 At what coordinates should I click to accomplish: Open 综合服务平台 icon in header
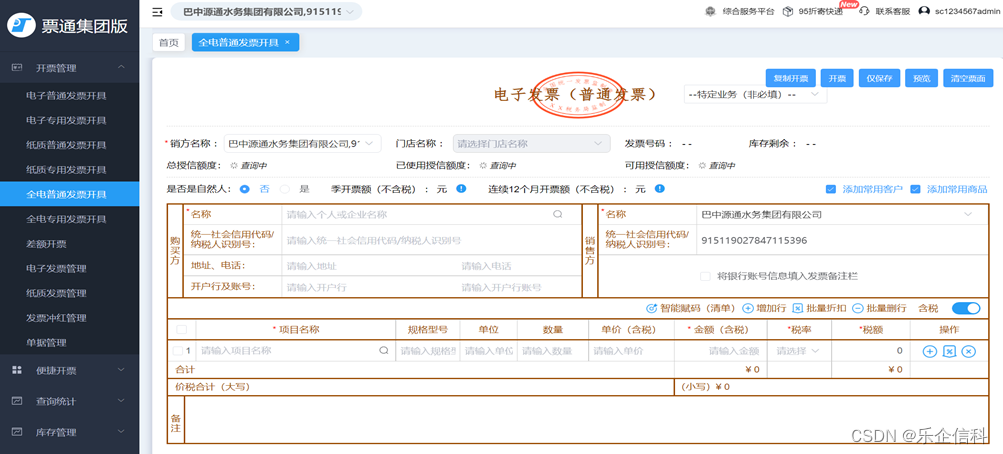[x=710, y=12]
